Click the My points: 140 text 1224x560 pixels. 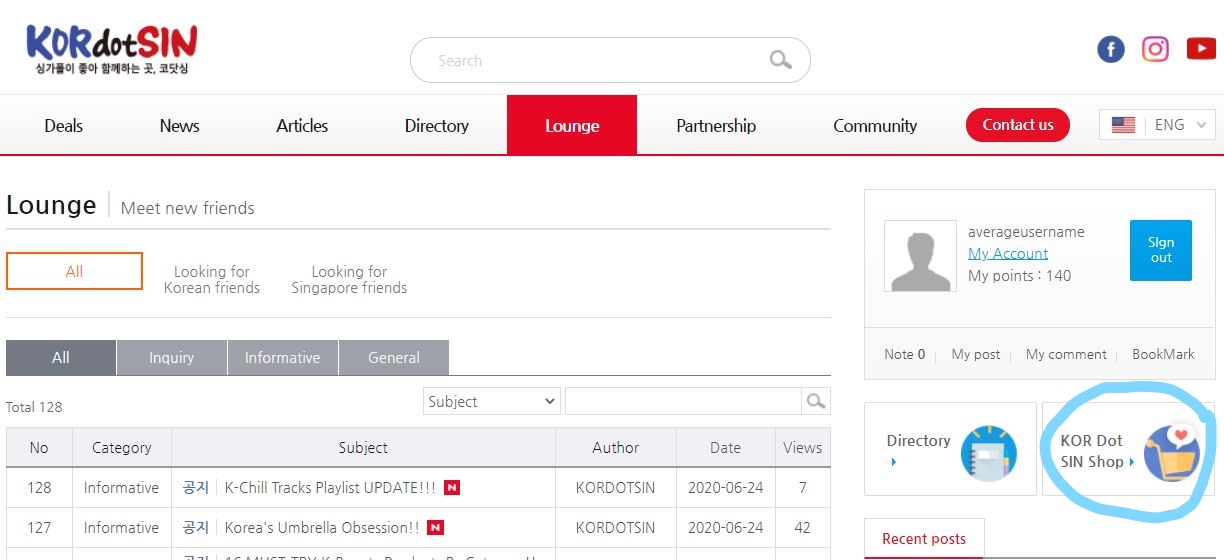tap(1019, 276)
